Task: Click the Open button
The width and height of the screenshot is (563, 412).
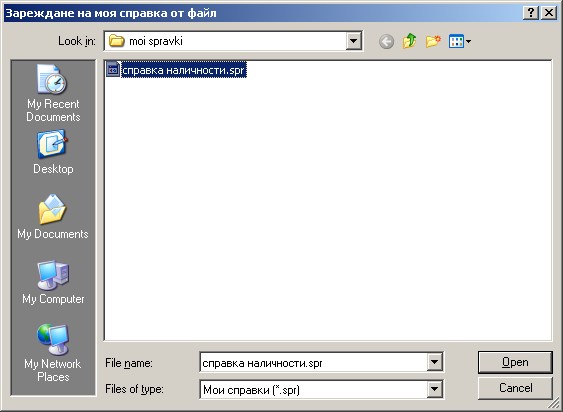Action: tap(515, 362)
